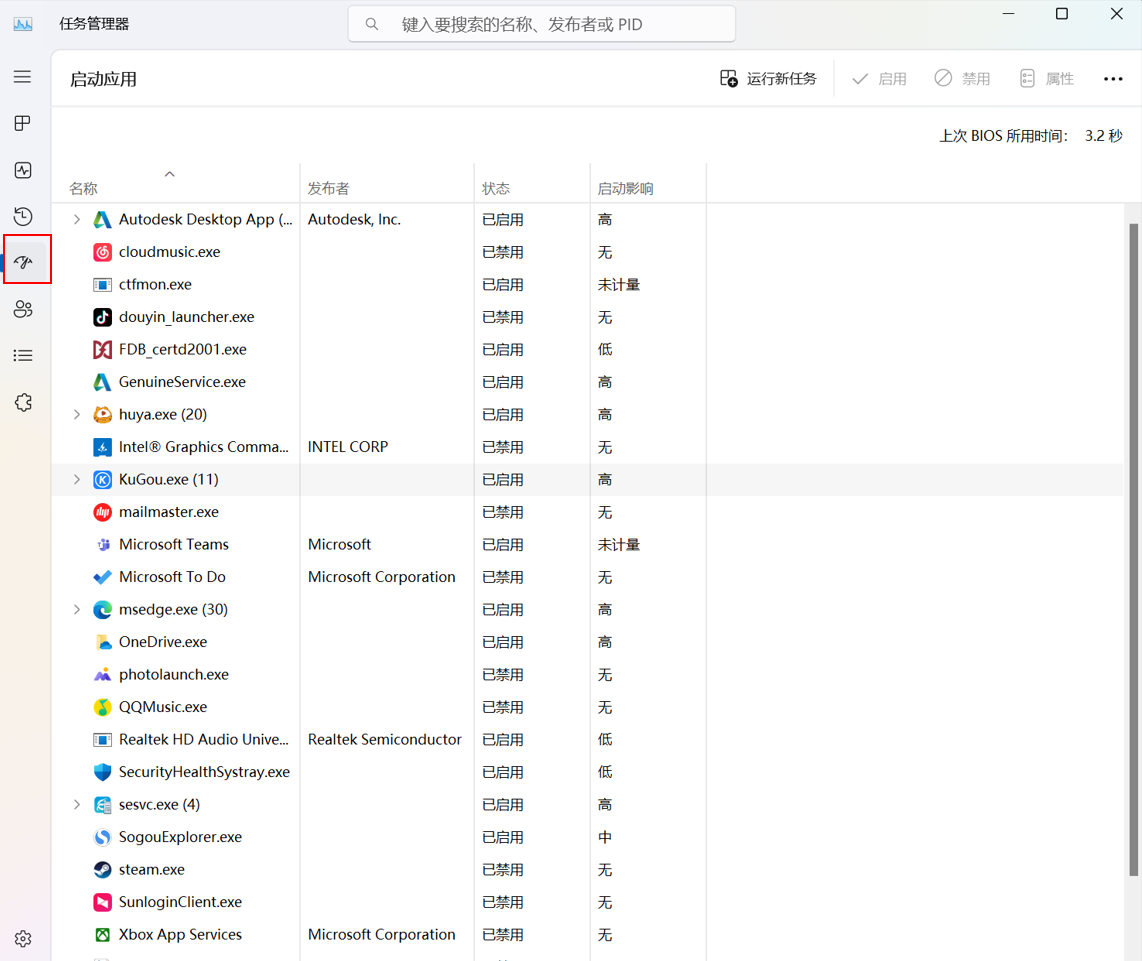Open the Users page in sidebar

[23, 309]
